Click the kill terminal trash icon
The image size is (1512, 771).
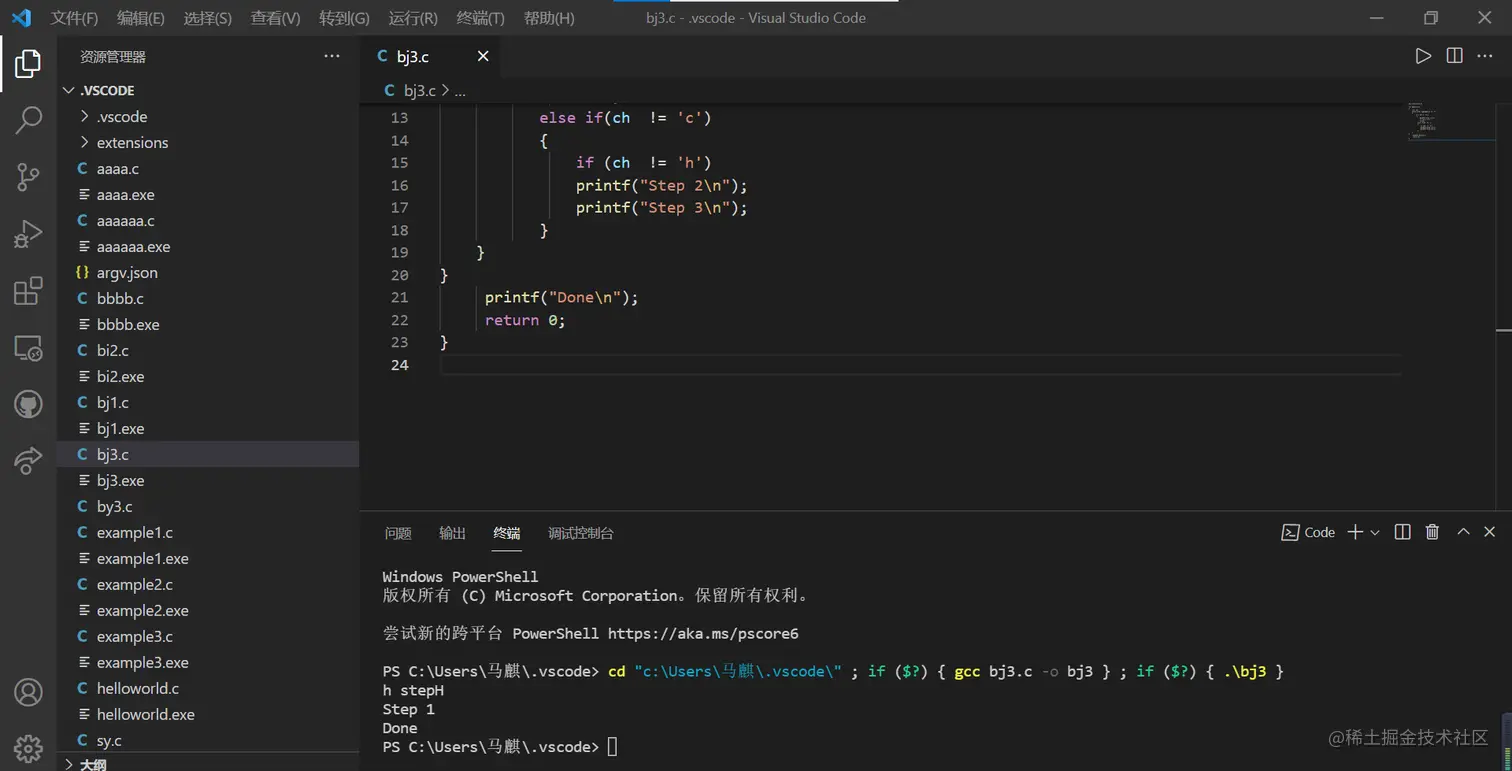(x=1432, y=532)
